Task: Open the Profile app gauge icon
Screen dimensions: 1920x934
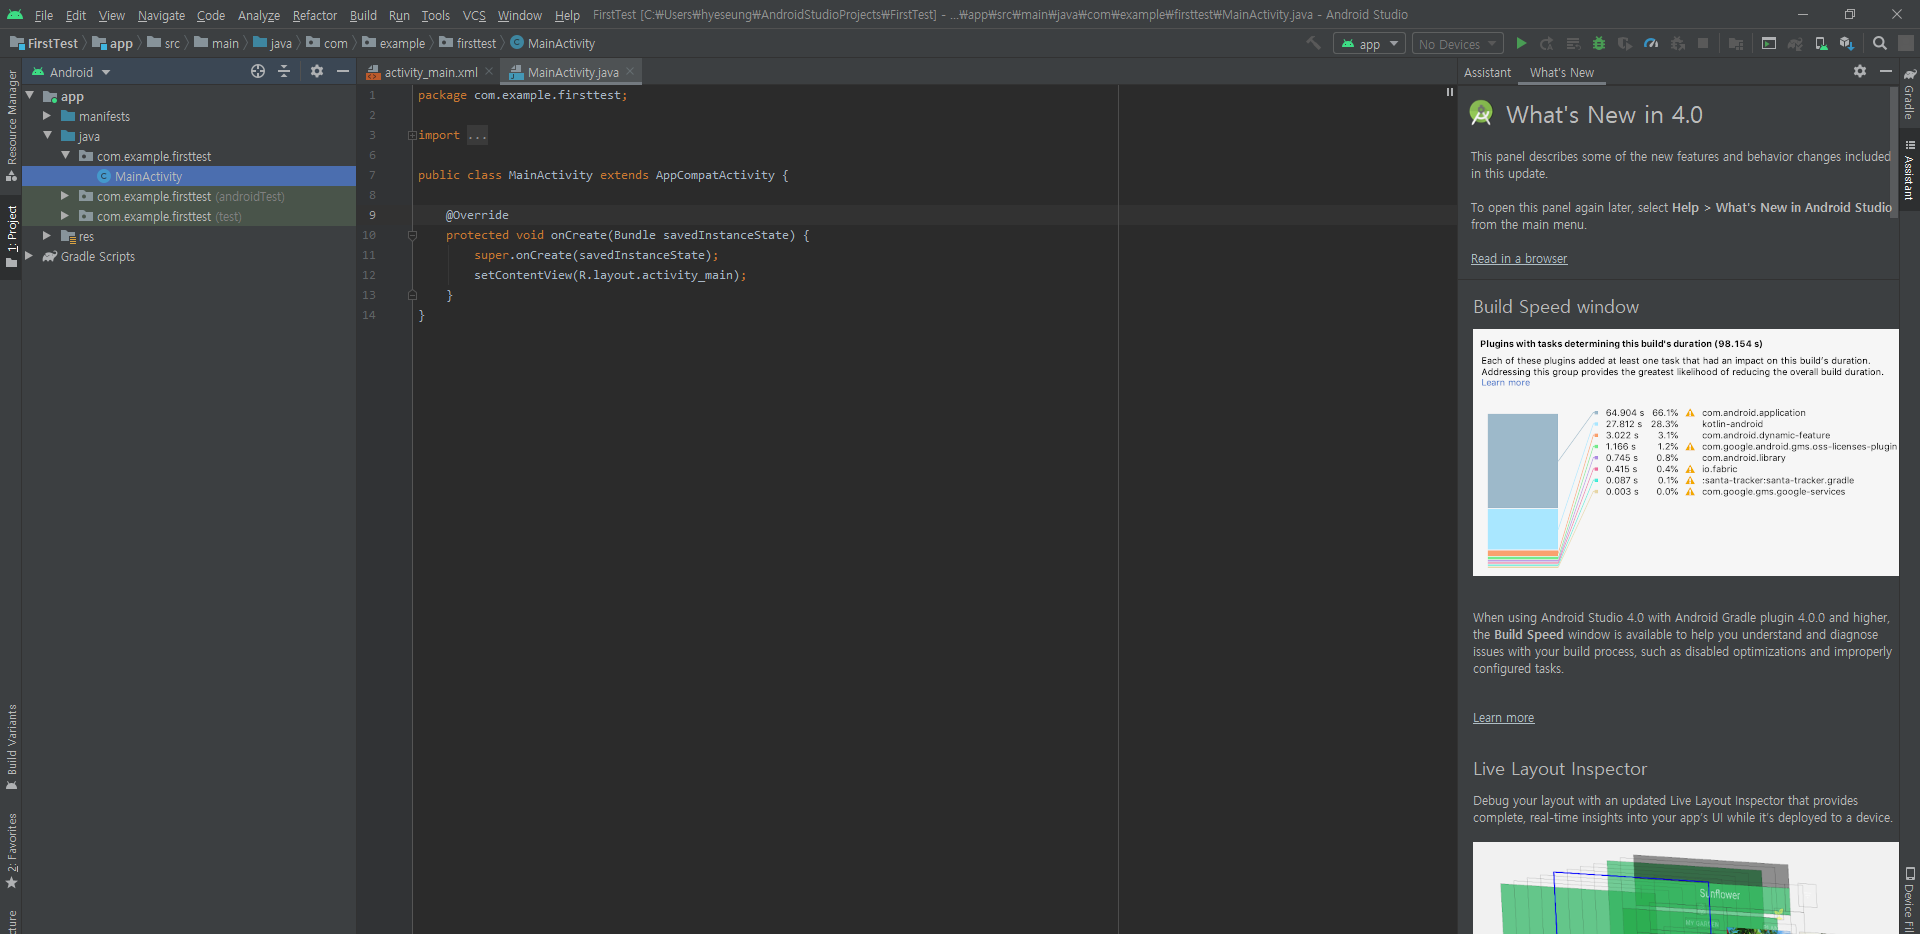Action: click(1651, 43)
